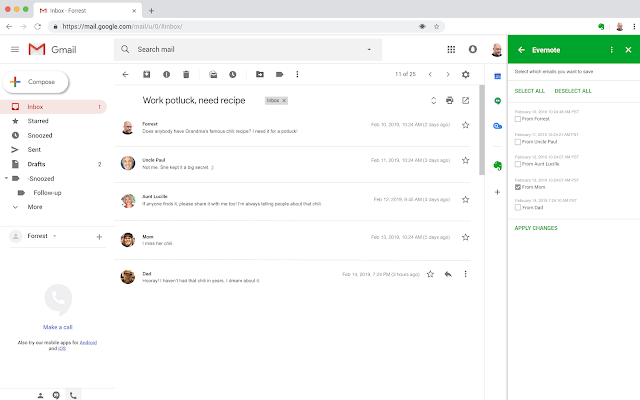
Task: Mark conversation as unread
Action: click(213, 74)
